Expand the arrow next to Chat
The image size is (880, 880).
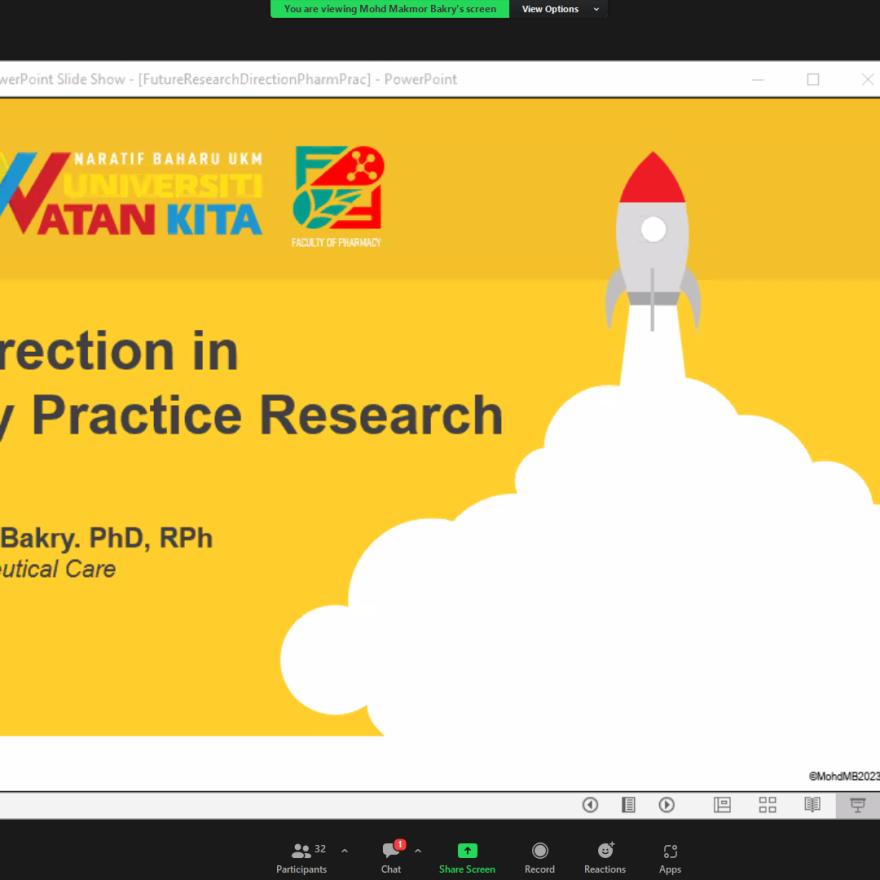418,851
